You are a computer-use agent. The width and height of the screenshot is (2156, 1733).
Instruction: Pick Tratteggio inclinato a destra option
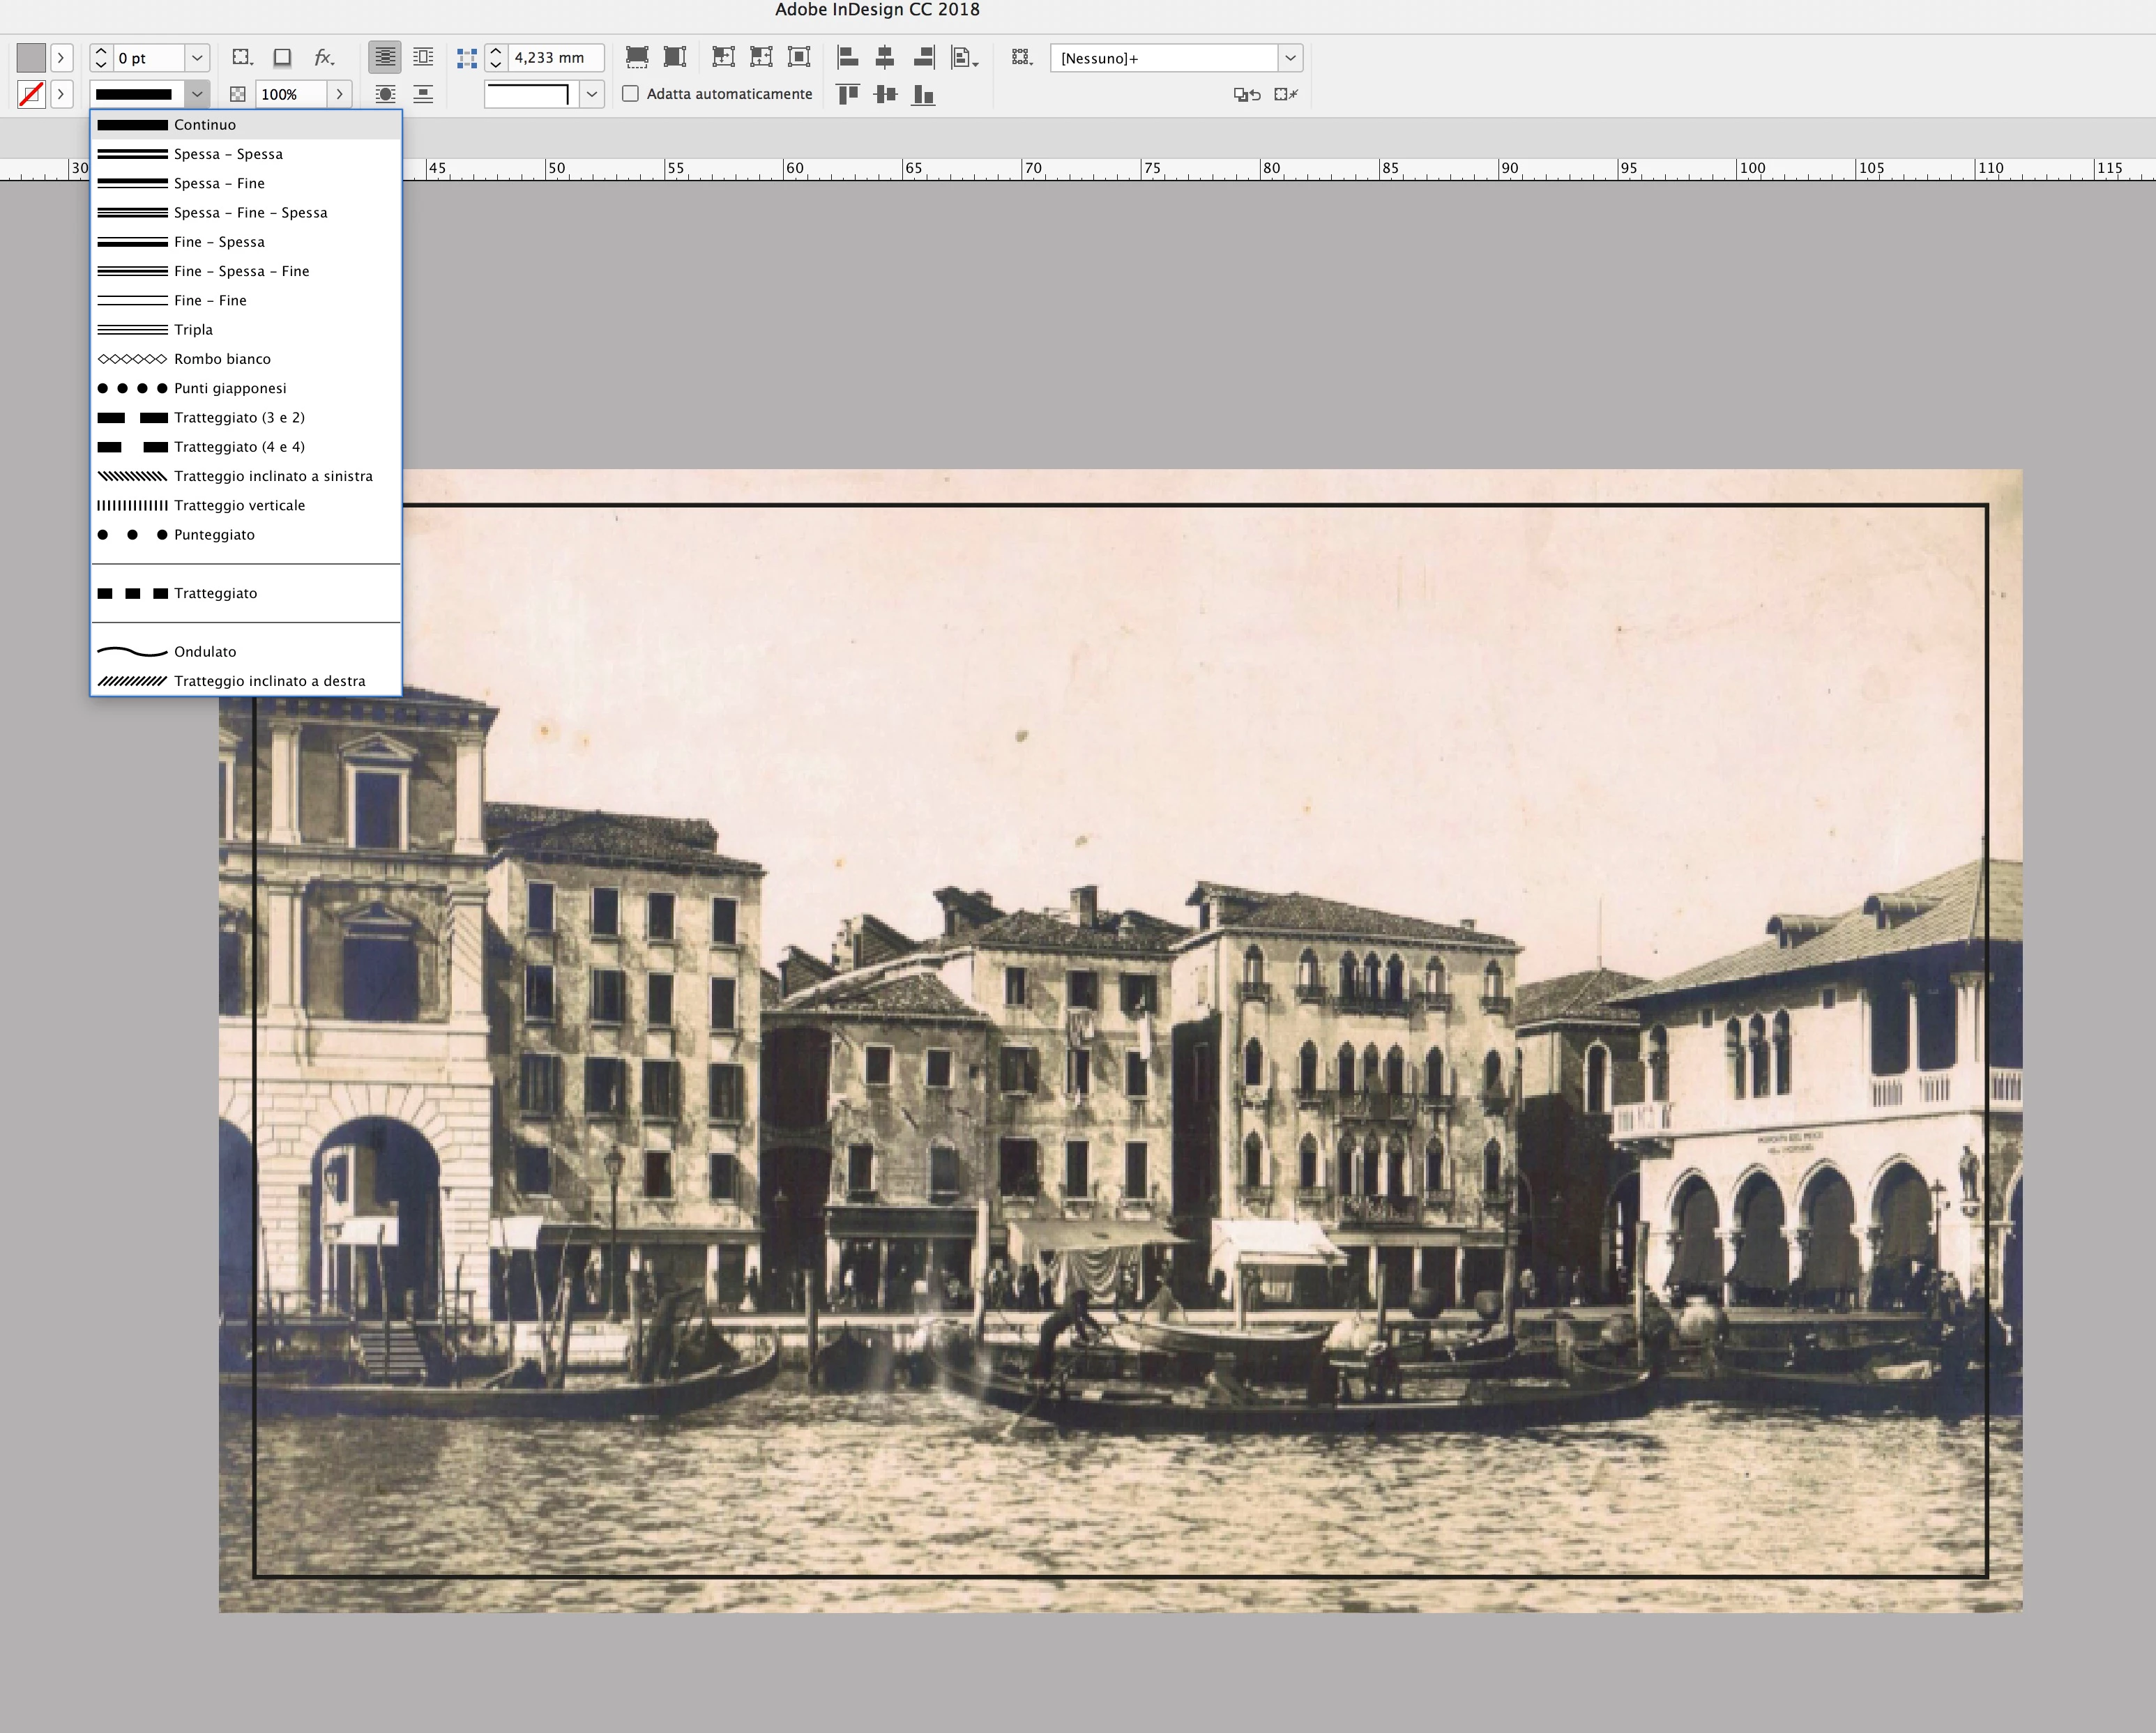pyautogui.click(x=269, y=681)
